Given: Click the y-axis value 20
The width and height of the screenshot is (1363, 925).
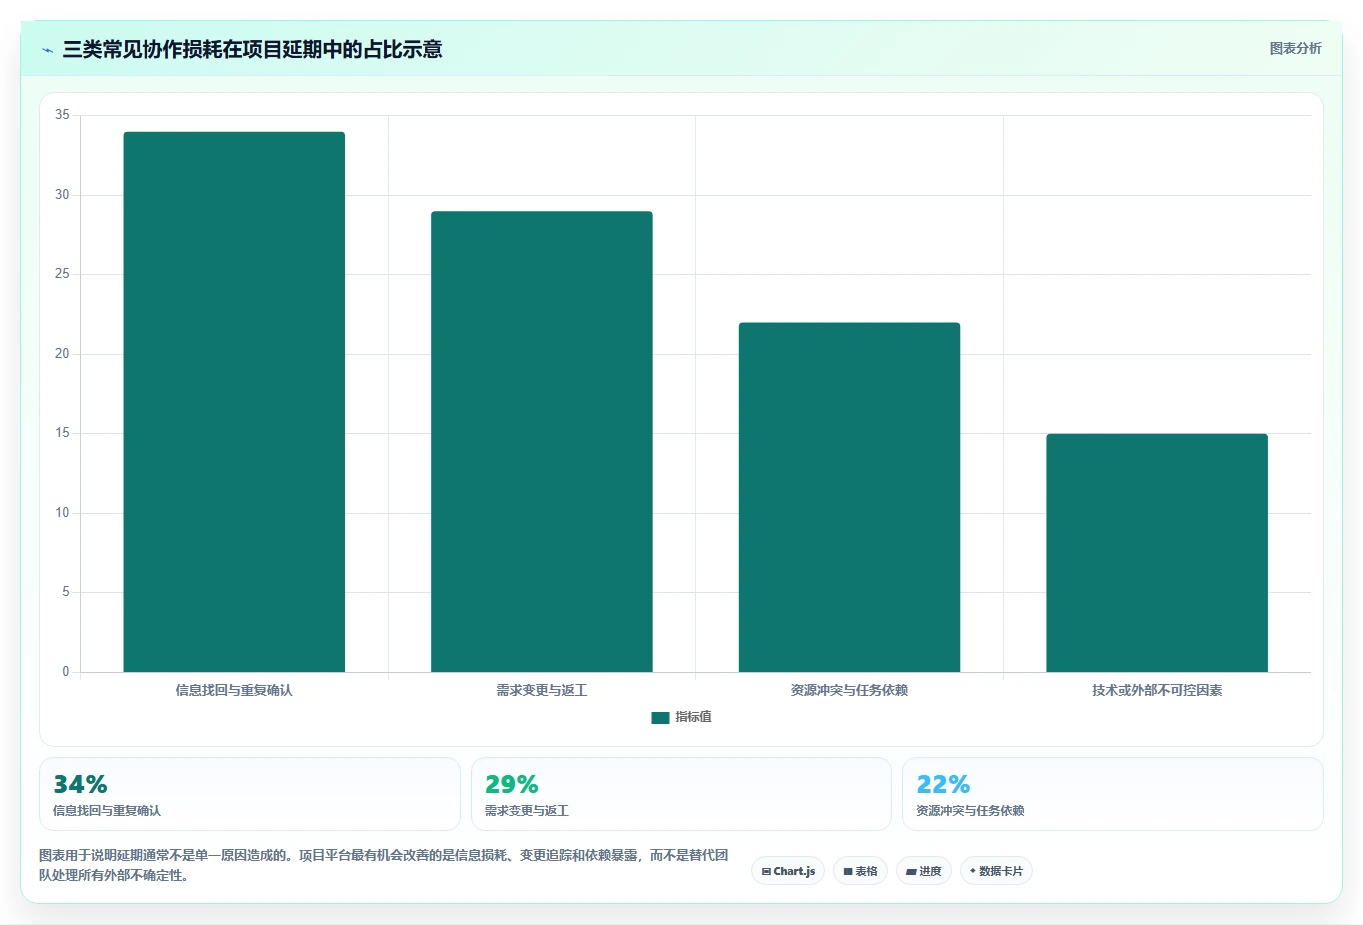Looking at the screenshot, I should [x=62, y=354].
